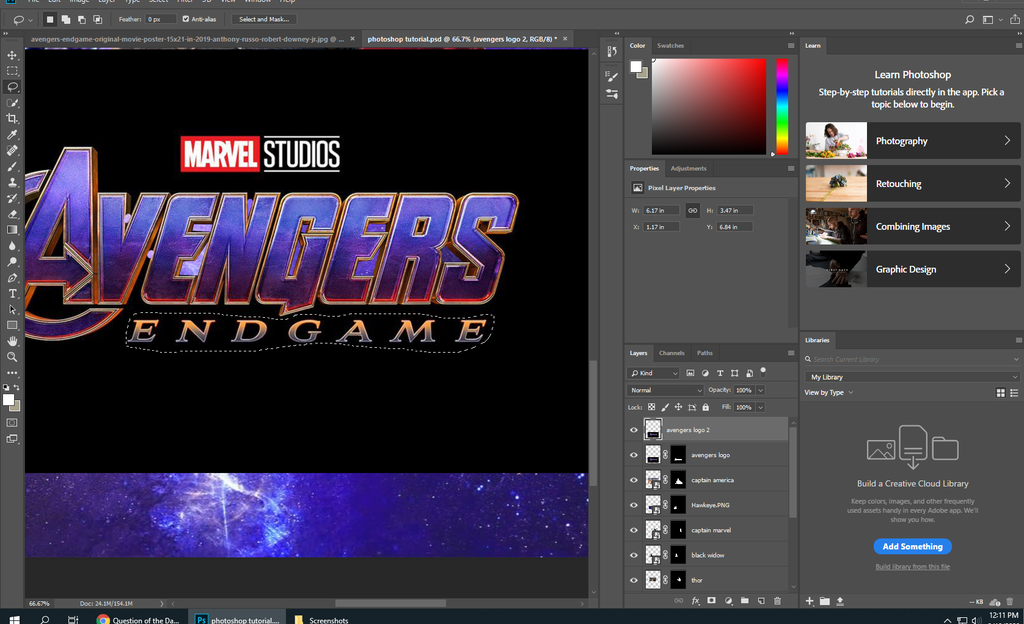Delete layer using the trash icon

[x=778, y=600]
